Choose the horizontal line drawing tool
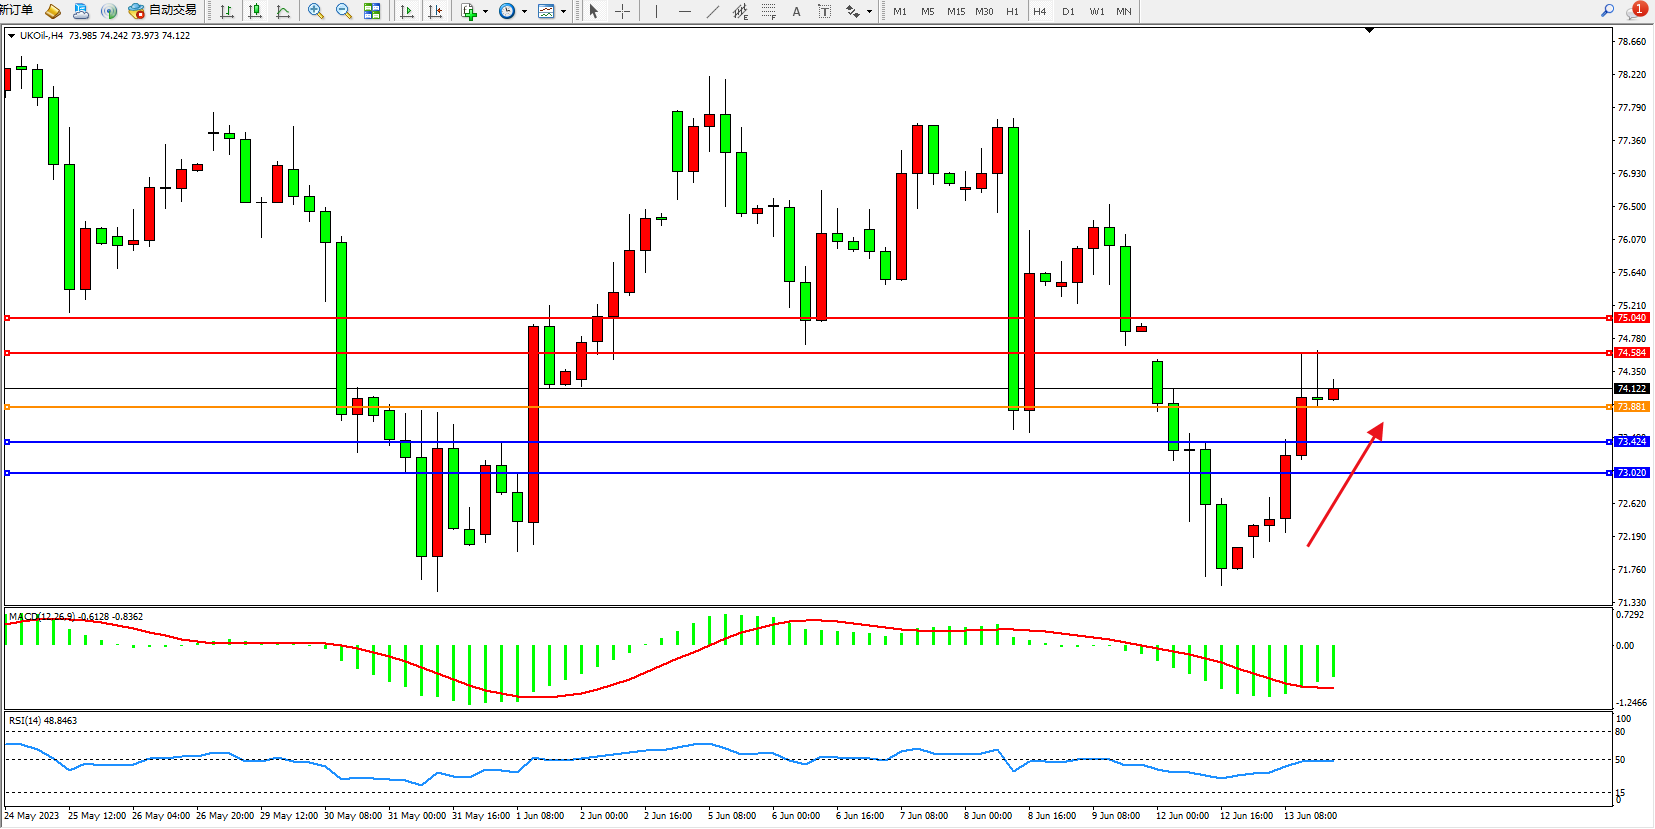 pos(684,11)
